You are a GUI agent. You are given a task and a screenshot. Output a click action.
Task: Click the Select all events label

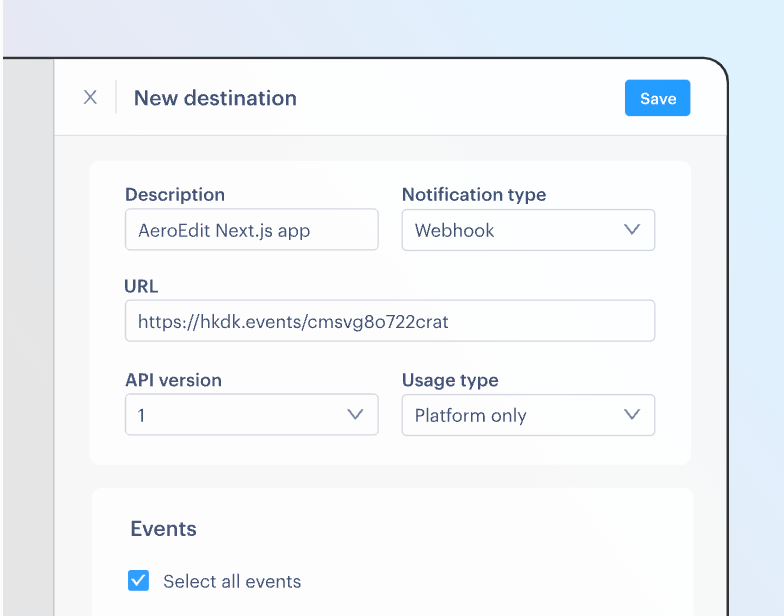pos(232,582)
